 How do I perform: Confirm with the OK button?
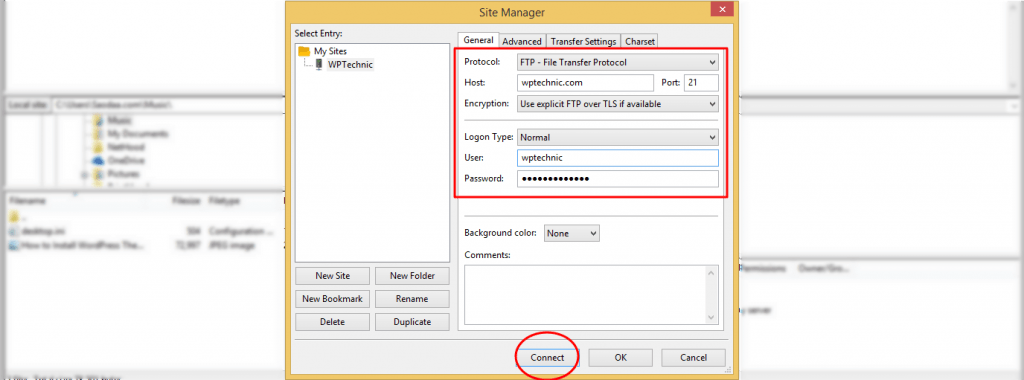coord(620,358)
